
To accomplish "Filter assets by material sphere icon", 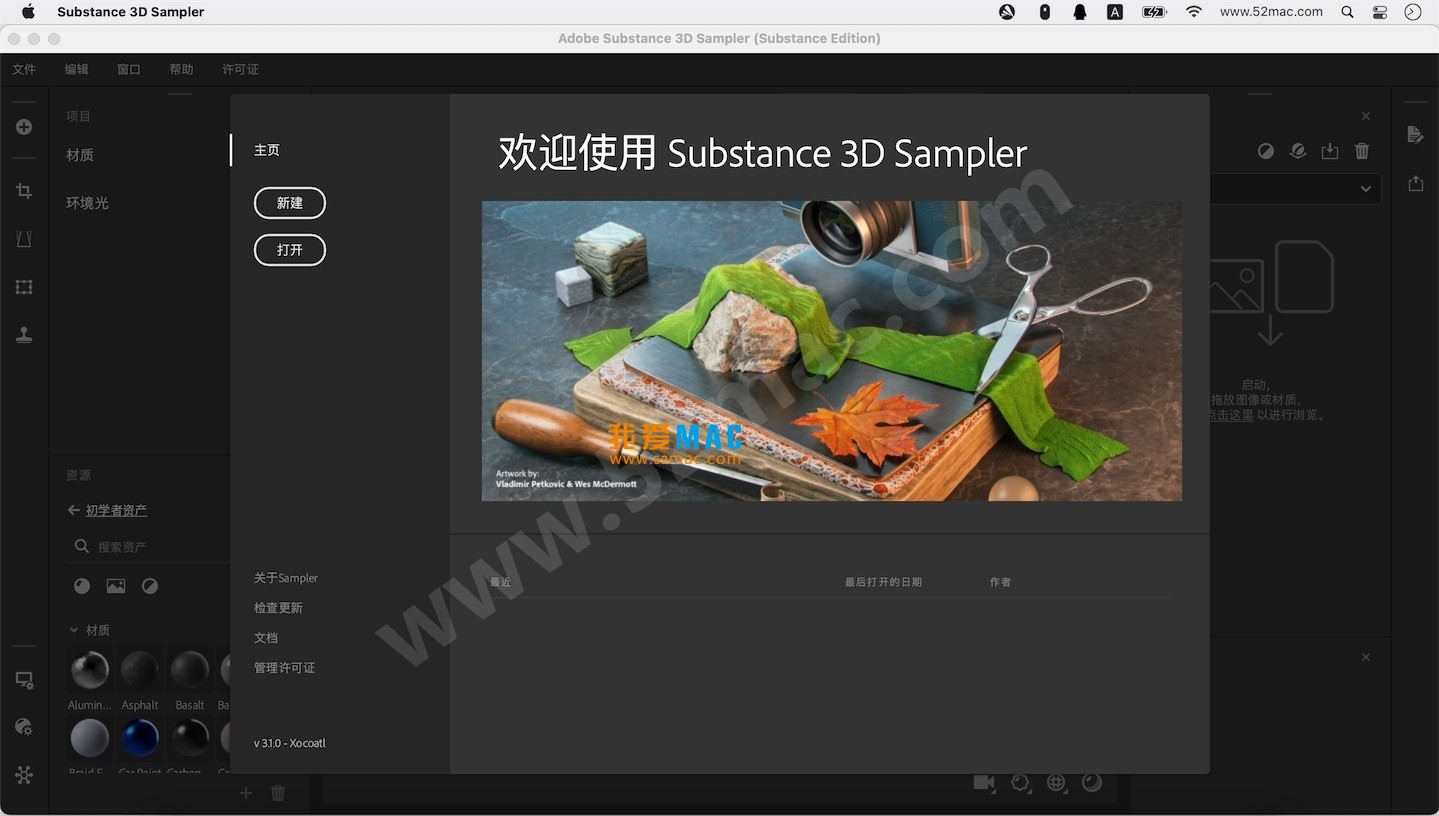I will (x=82, y=586).
